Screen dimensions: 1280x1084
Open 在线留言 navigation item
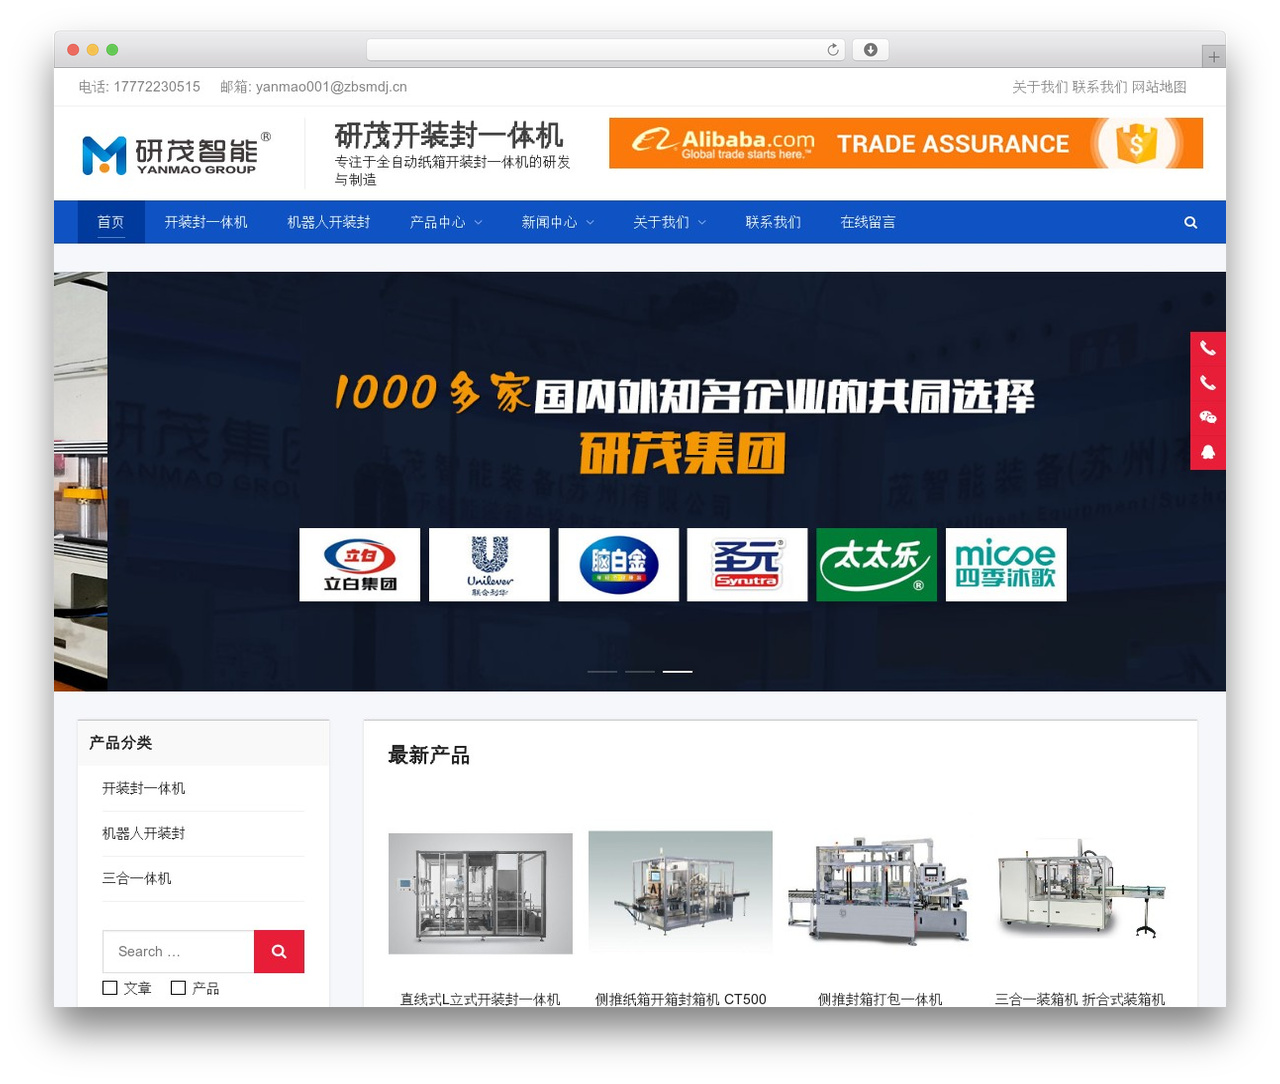pos(868,222)
